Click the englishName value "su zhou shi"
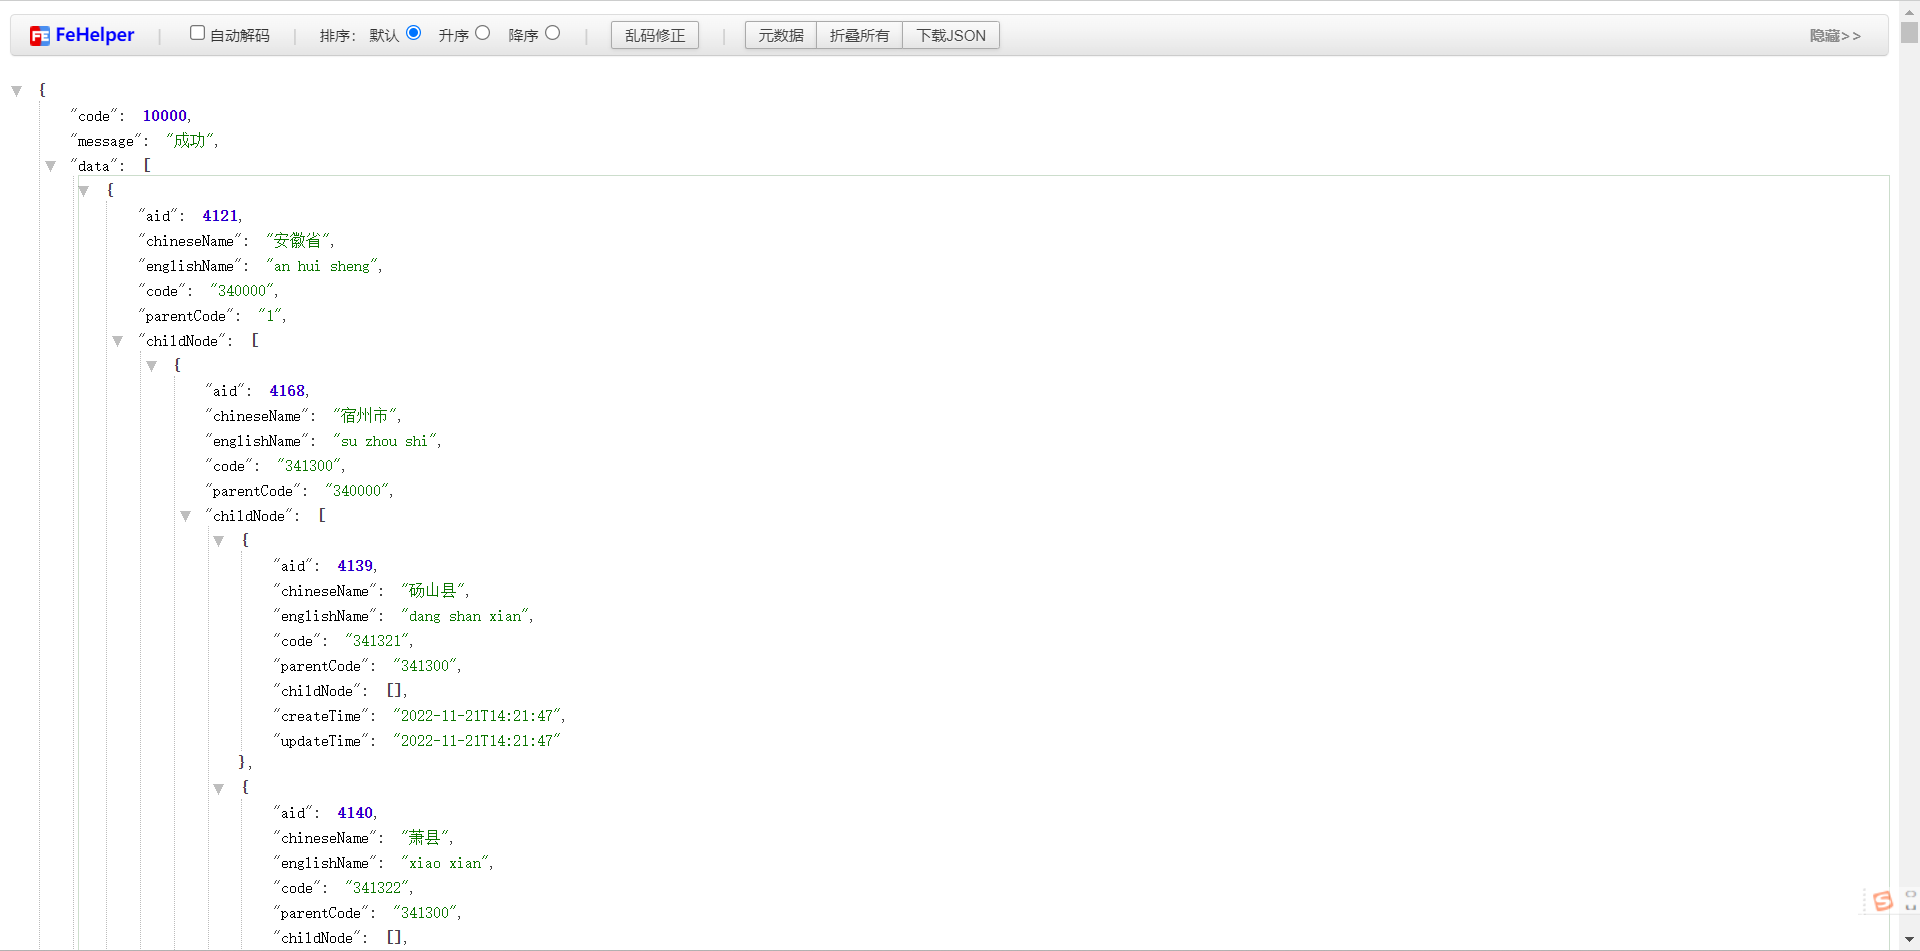Image resolution: width=1920 pixels, height=951 pixels. 385,441
